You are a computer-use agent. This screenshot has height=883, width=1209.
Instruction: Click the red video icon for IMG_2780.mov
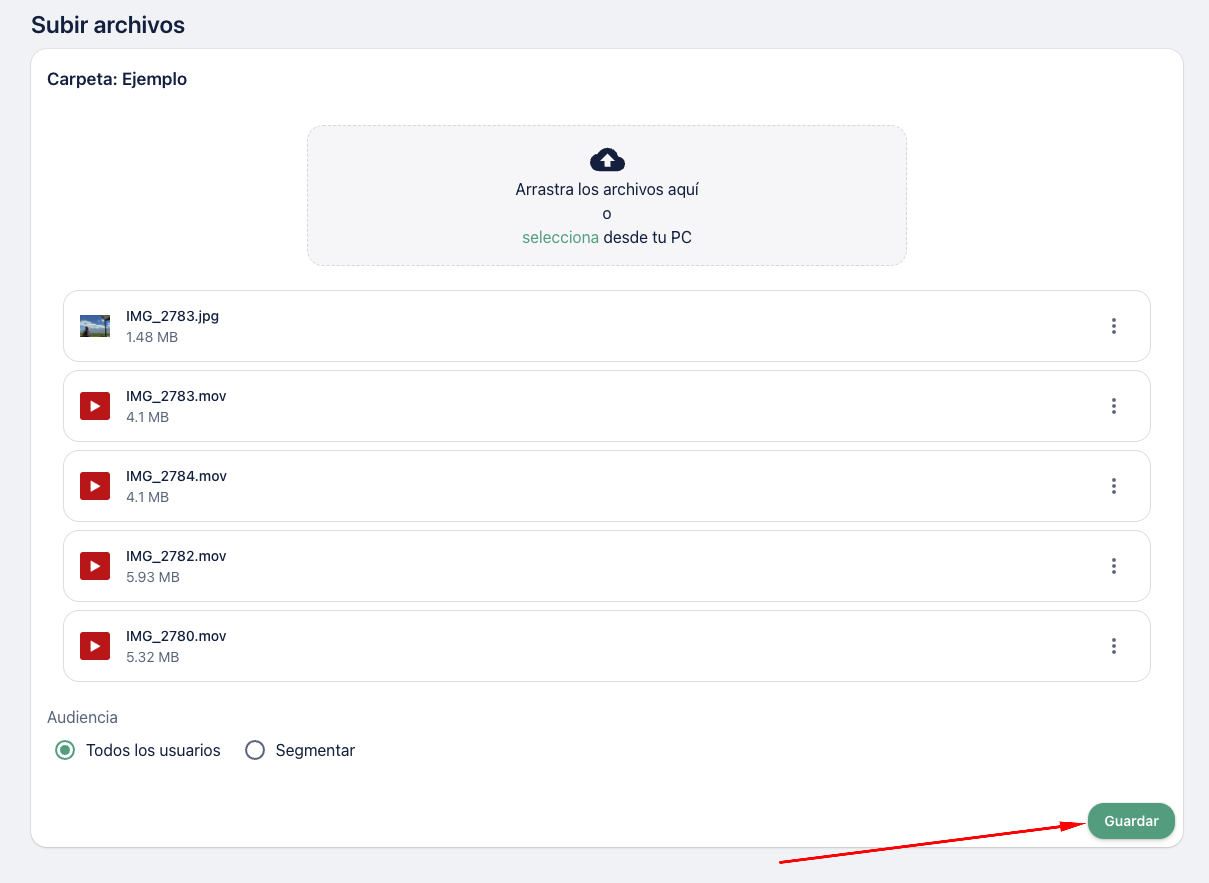coord(95,646)
